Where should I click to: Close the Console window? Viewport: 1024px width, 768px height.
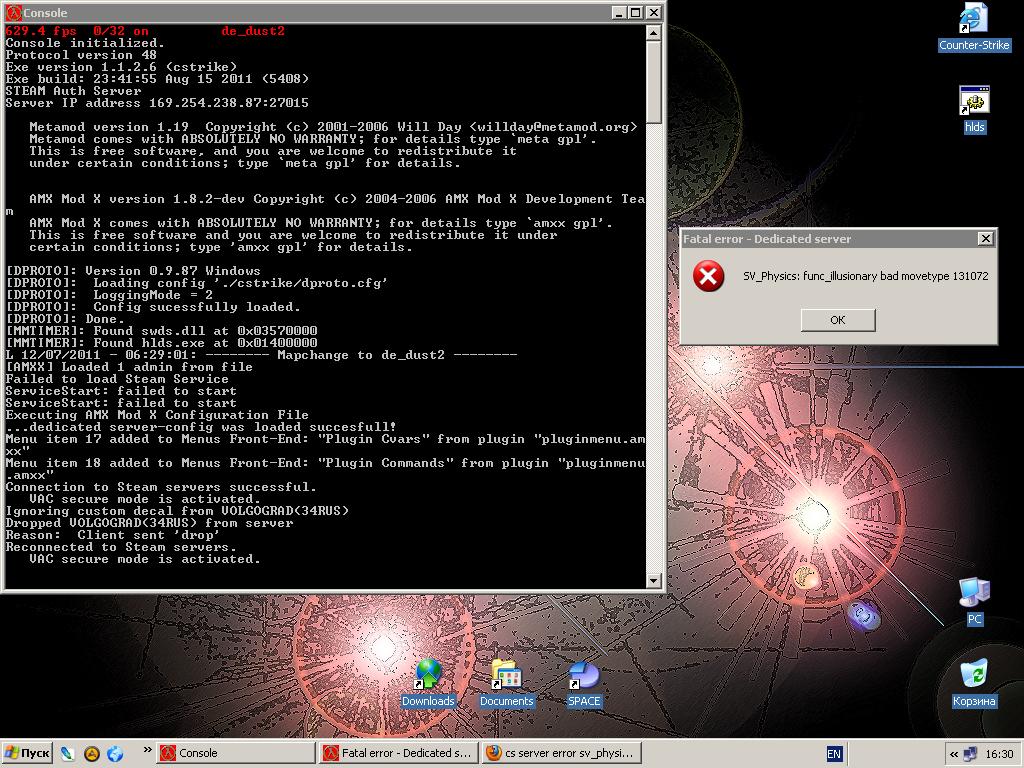[x=654, y=12]
